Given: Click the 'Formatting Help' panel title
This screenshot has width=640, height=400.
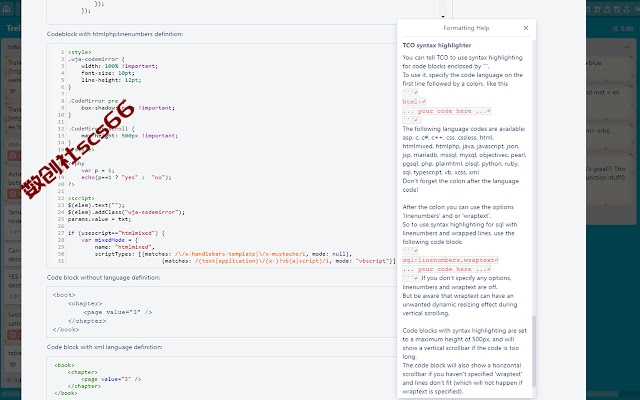Looking at the screenshot, I should tap(466, 28).
